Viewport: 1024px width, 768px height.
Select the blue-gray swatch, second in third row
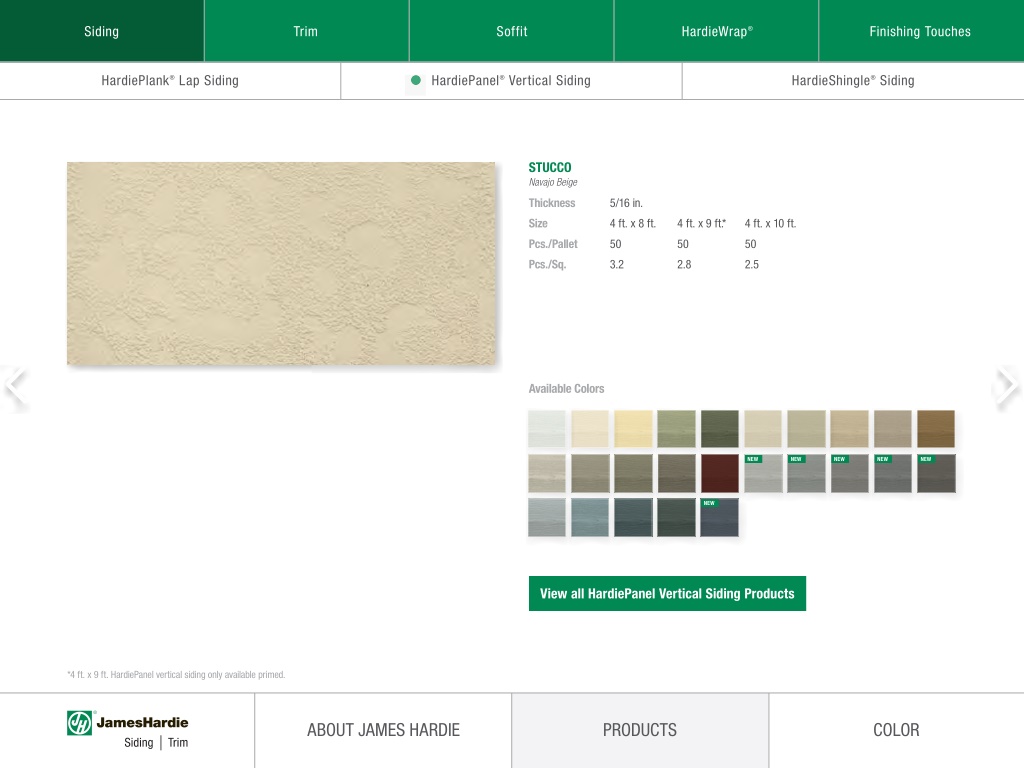pyautogui.click(x=590, y=517)
